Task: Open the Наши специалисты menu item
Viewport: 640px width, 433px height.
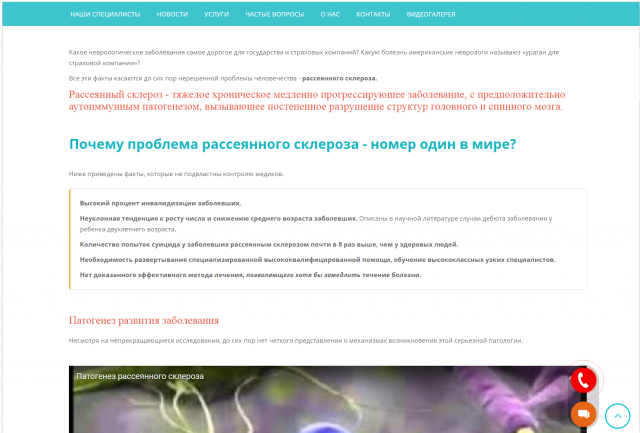Action: tap(105, 14)
